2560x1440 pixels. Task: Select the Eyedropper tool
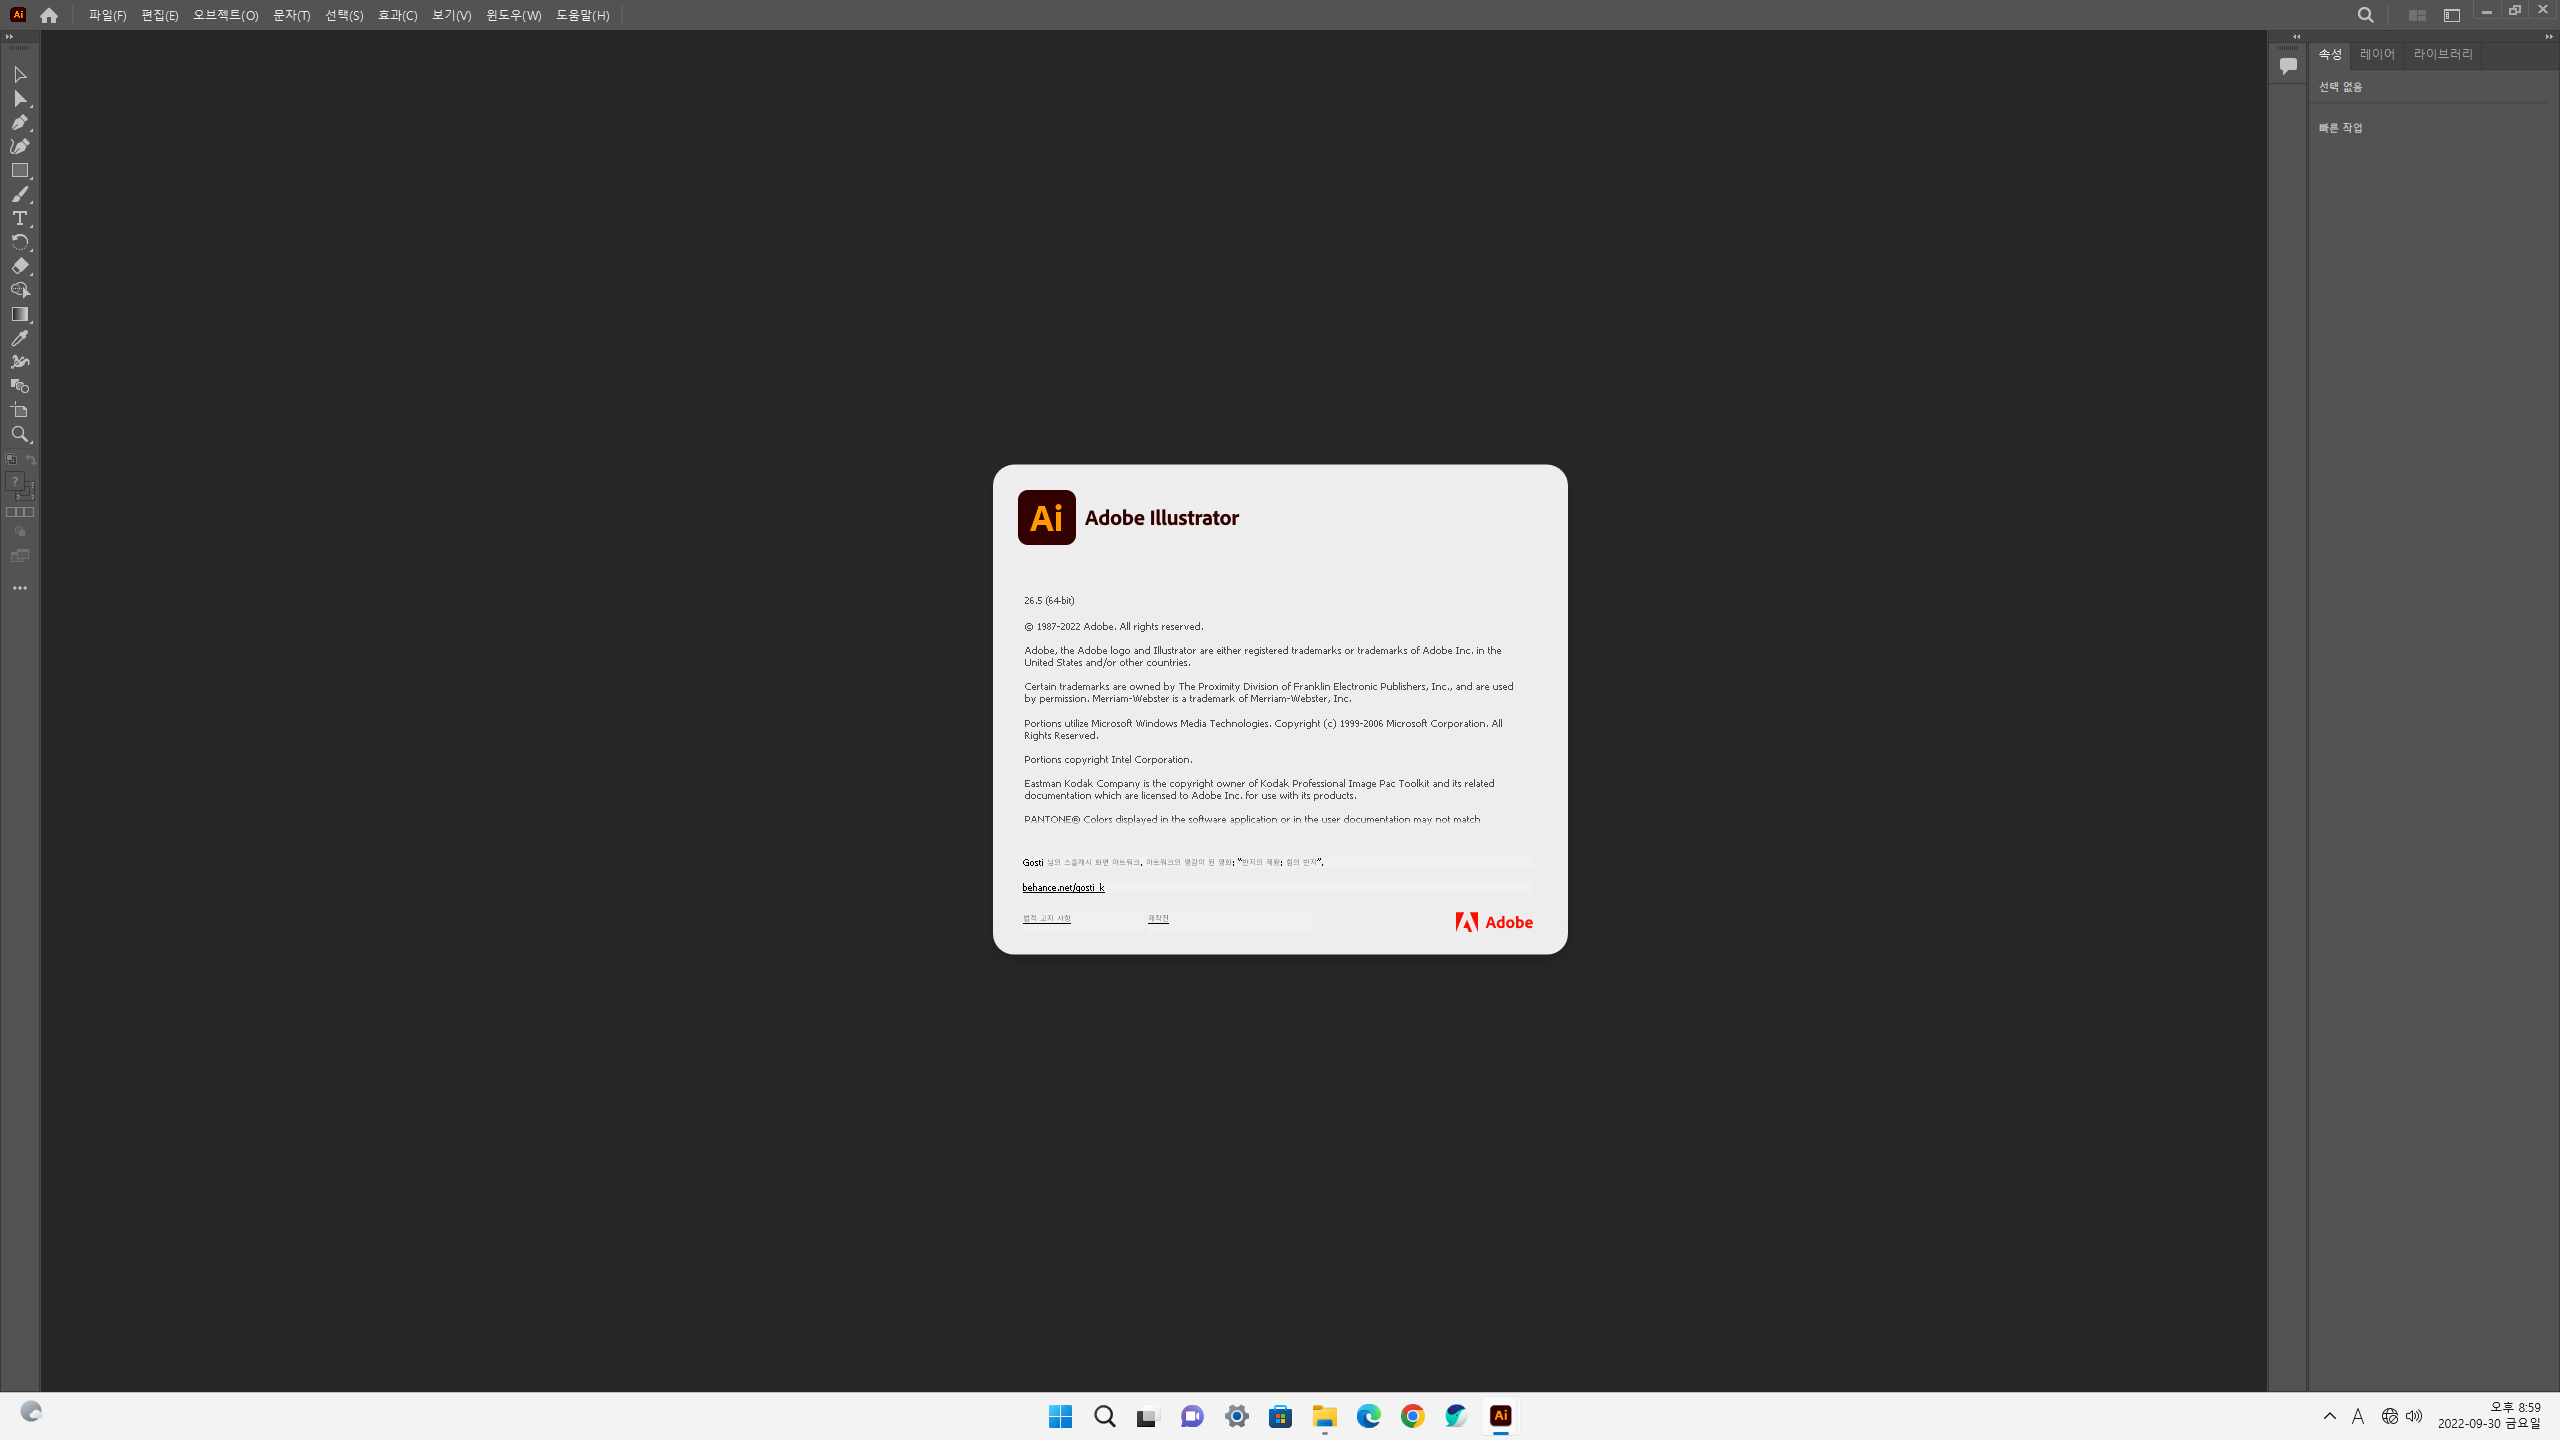19,338
